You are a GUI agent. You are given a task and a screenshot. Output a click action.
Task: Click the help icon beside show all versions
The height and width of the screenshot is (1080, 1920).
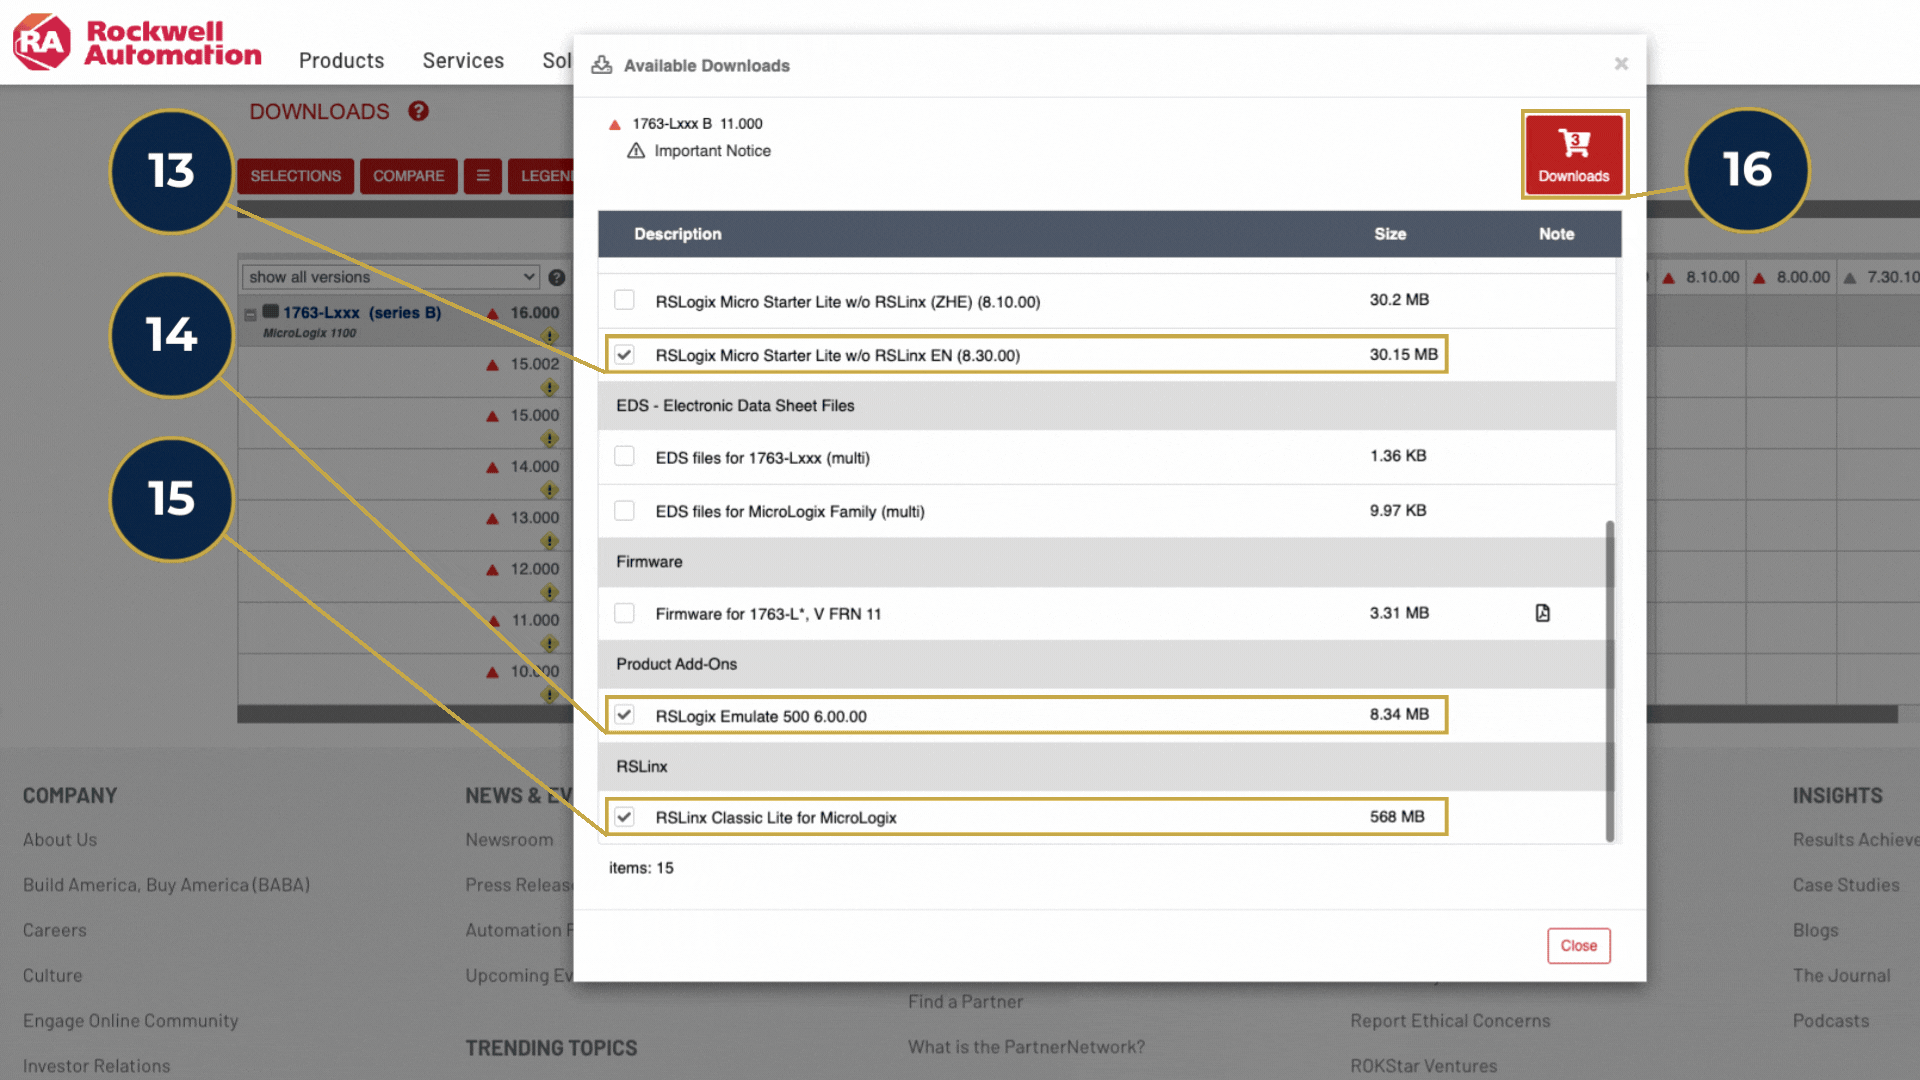[x=557, y=277]
